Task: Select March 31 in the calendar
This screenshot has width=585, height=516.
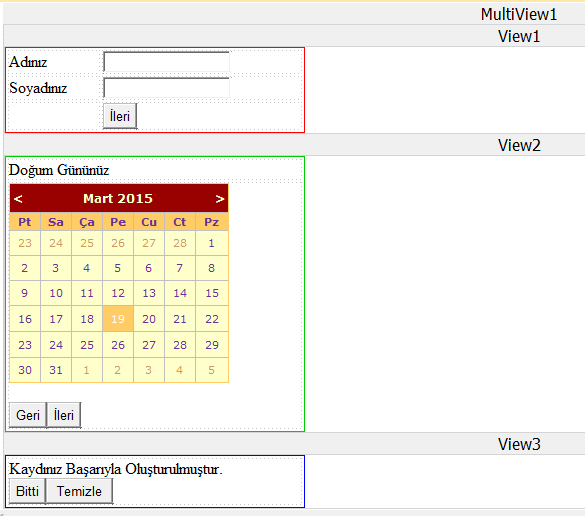Action: 56,370
